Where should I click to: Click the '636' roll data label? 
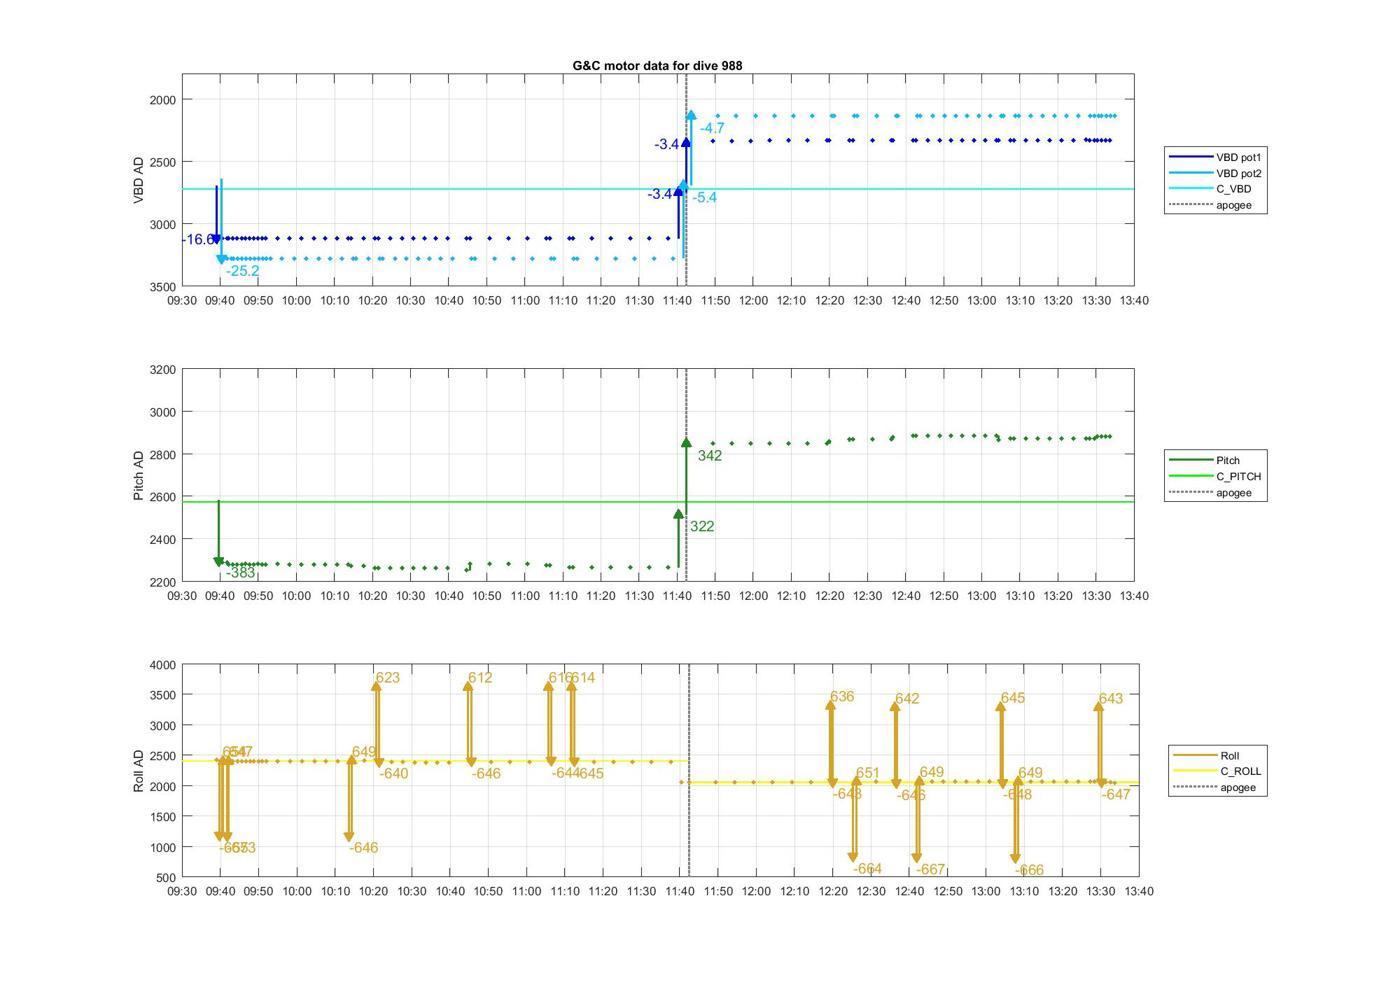click(842, 697)
